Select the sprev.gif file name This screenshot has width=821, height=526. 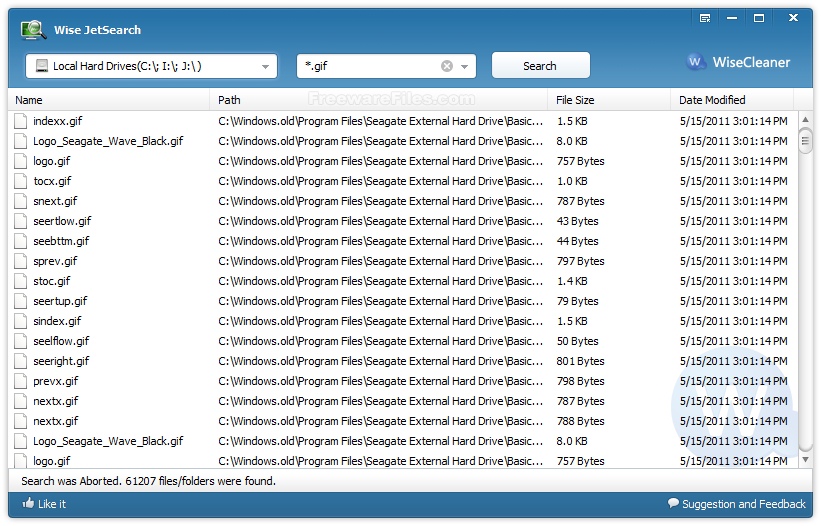coord(55,261)
